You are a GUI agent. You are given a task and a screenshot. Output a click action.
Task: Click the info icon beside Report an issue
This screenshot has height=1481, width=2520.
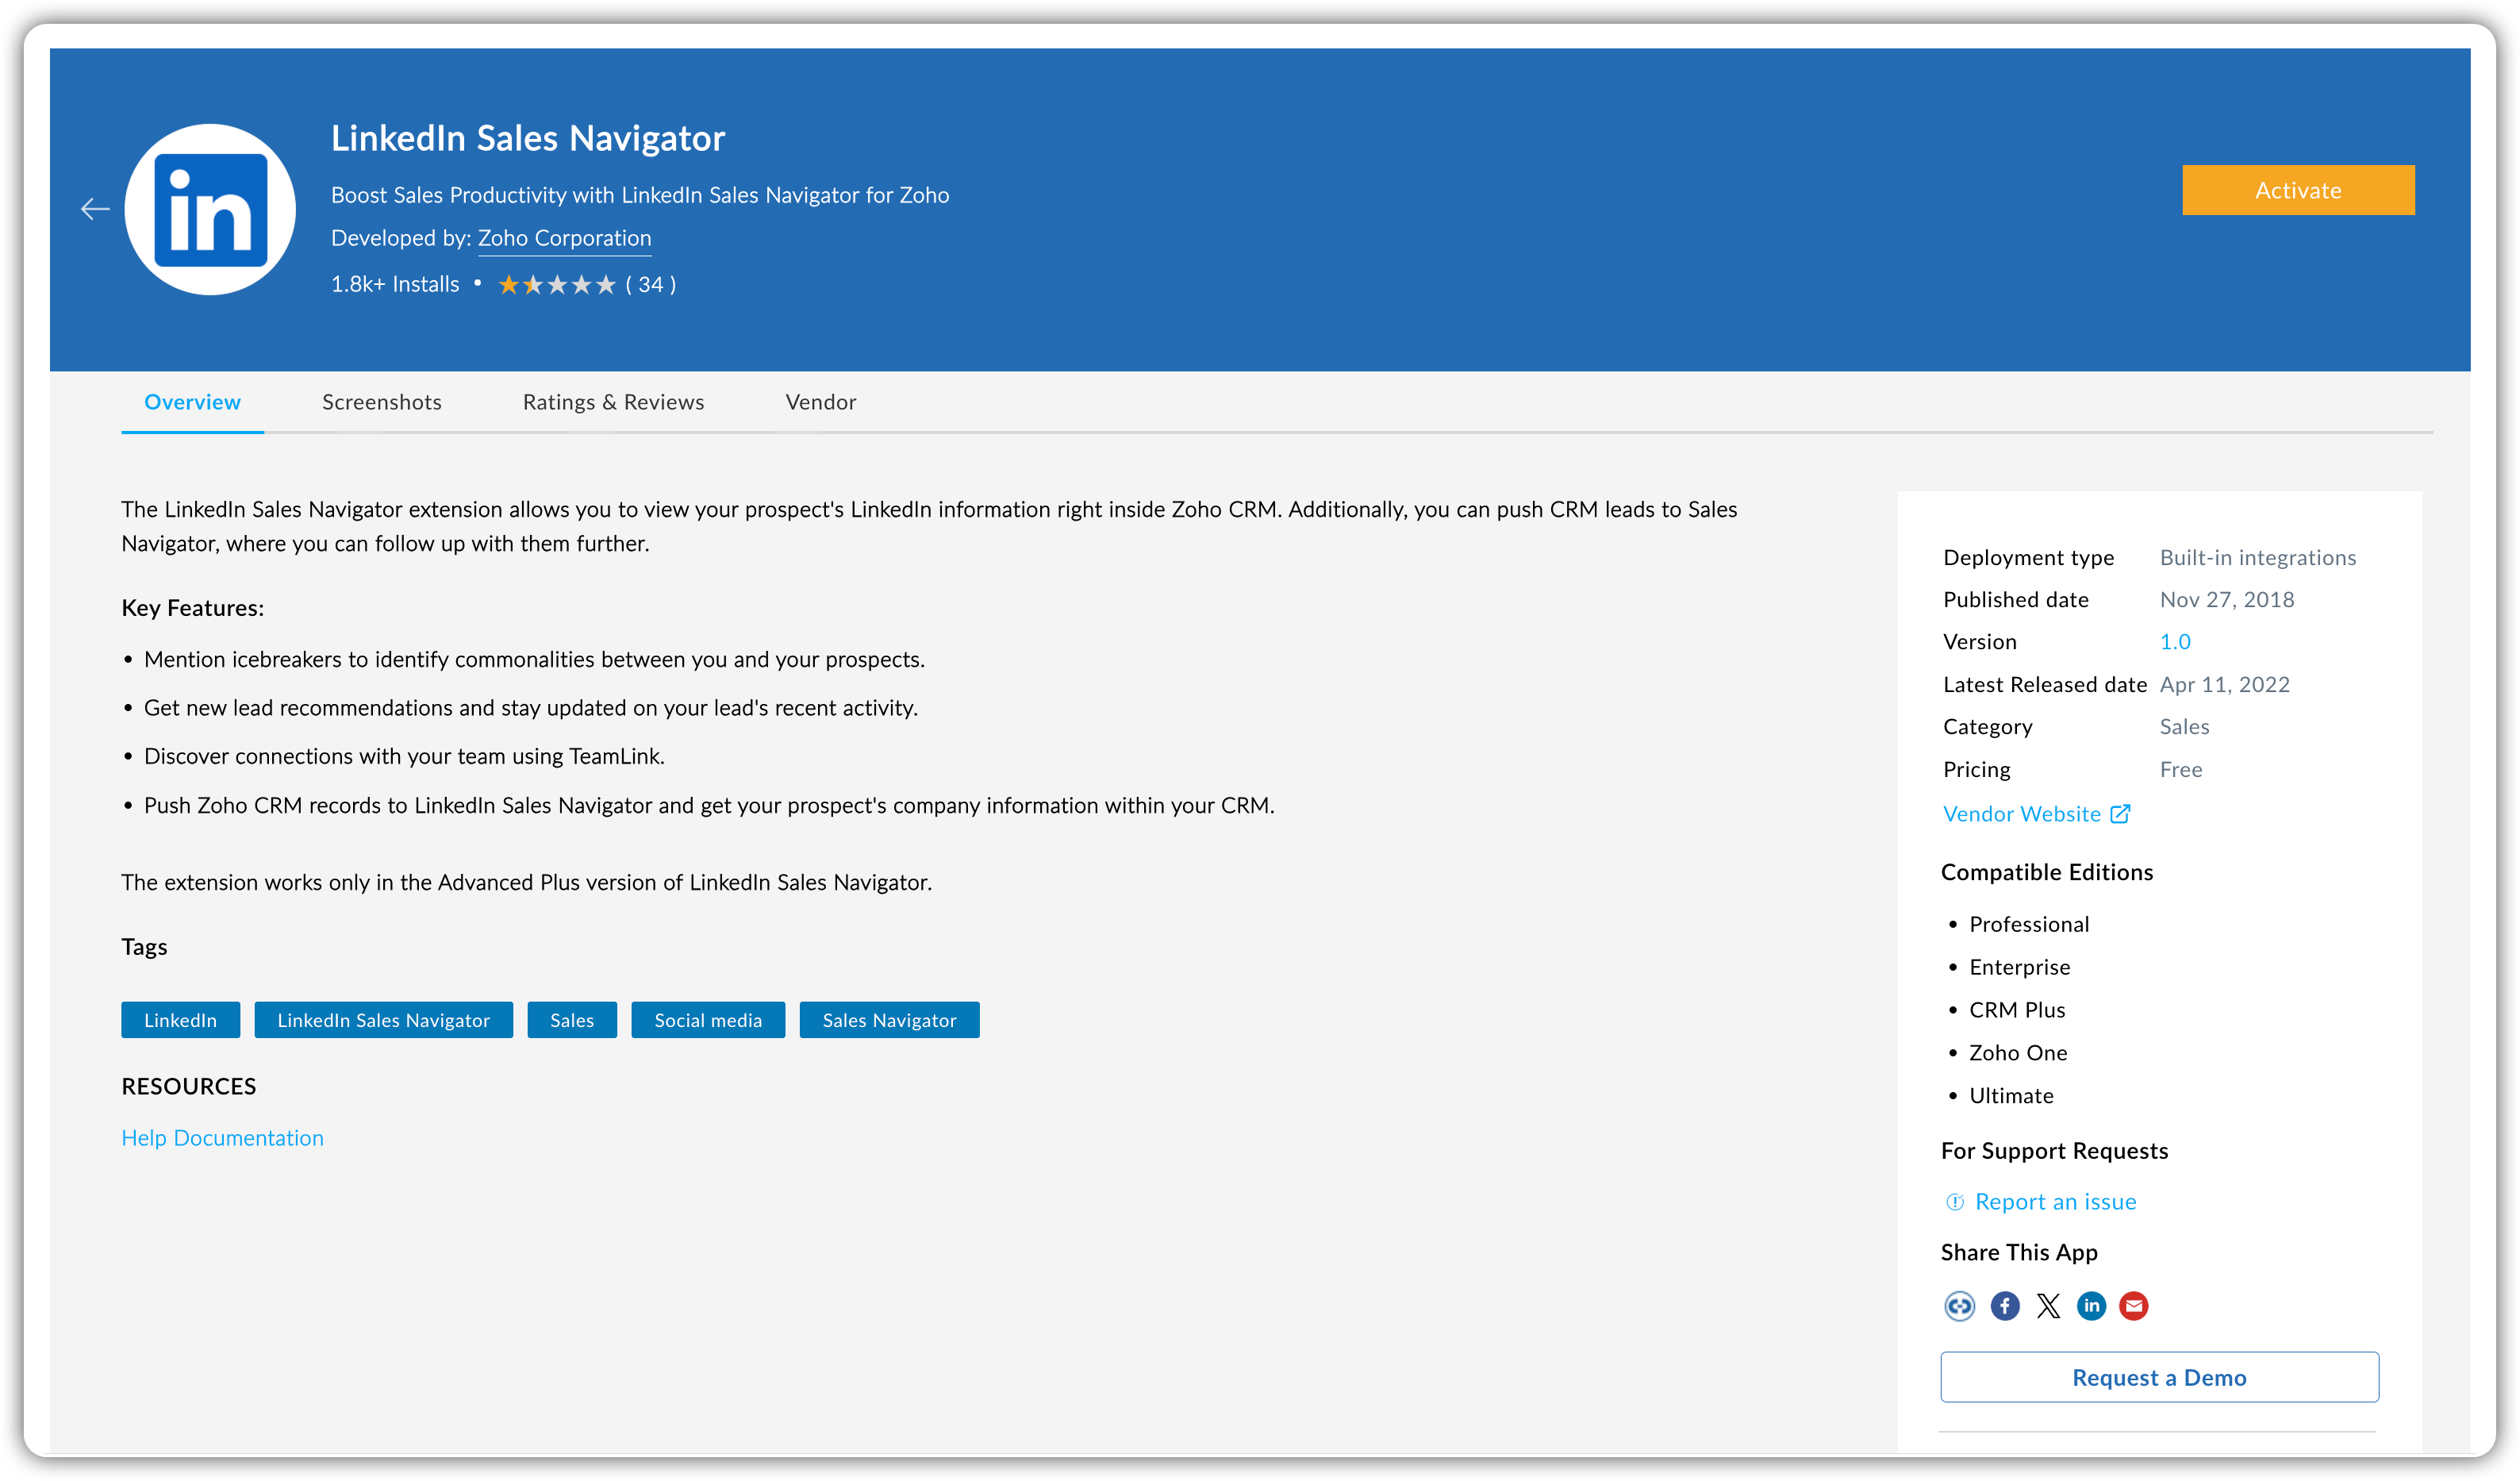coord(1954,1202)
